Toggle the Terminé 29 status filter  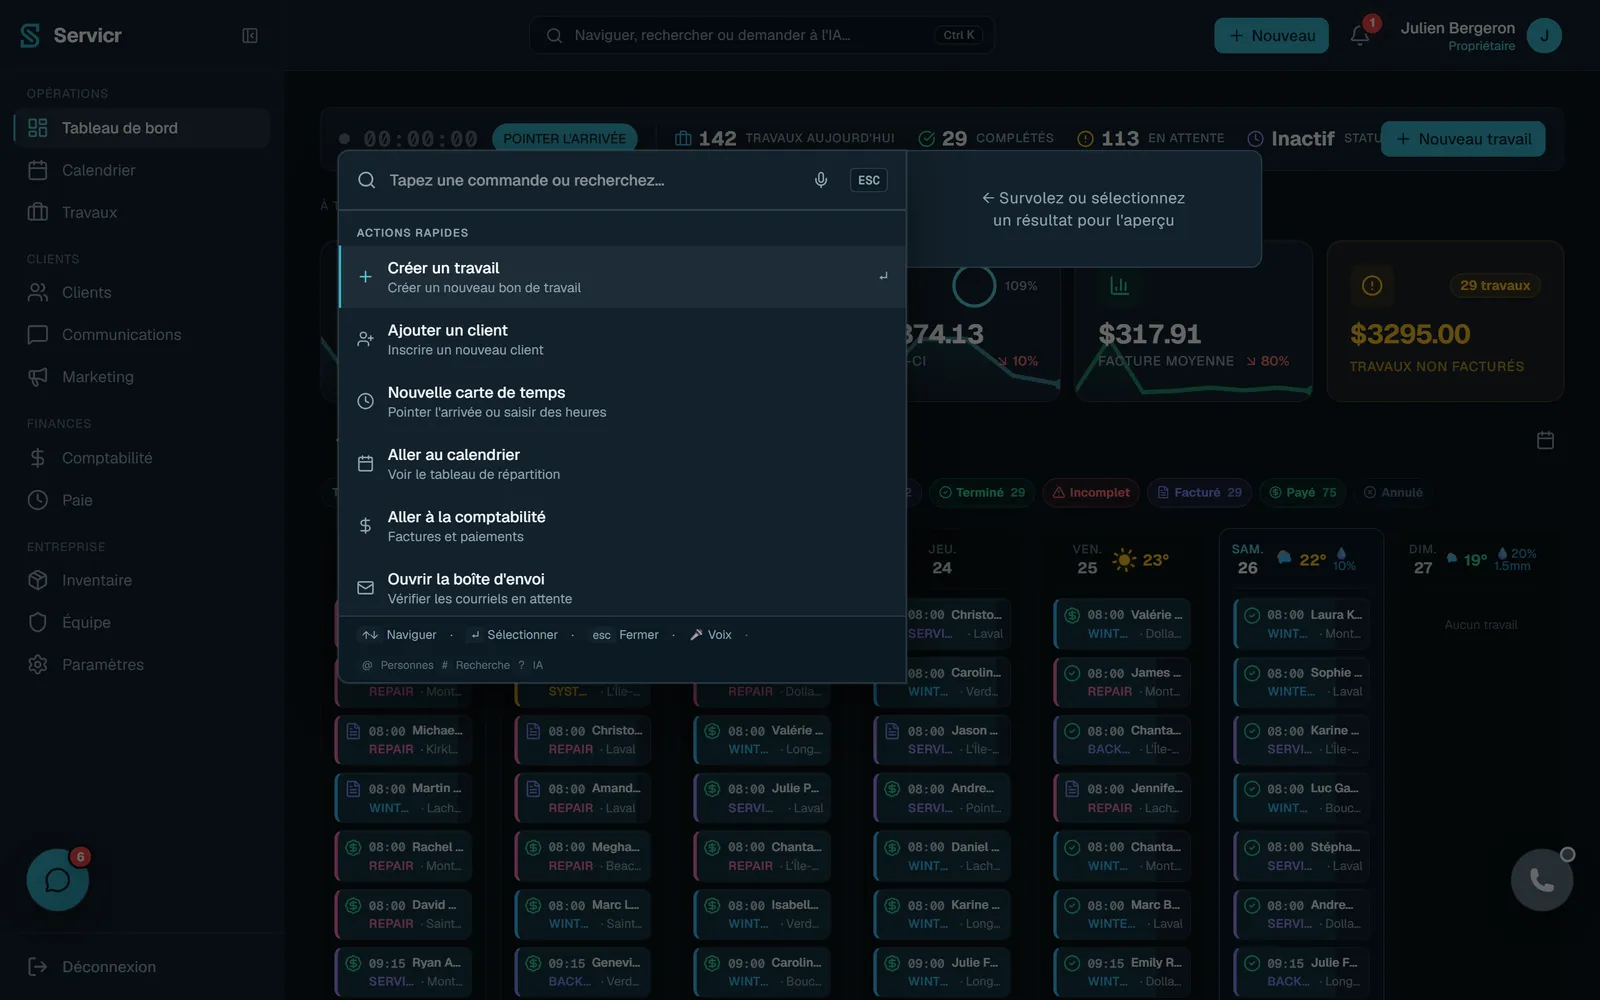pos(982,492)
